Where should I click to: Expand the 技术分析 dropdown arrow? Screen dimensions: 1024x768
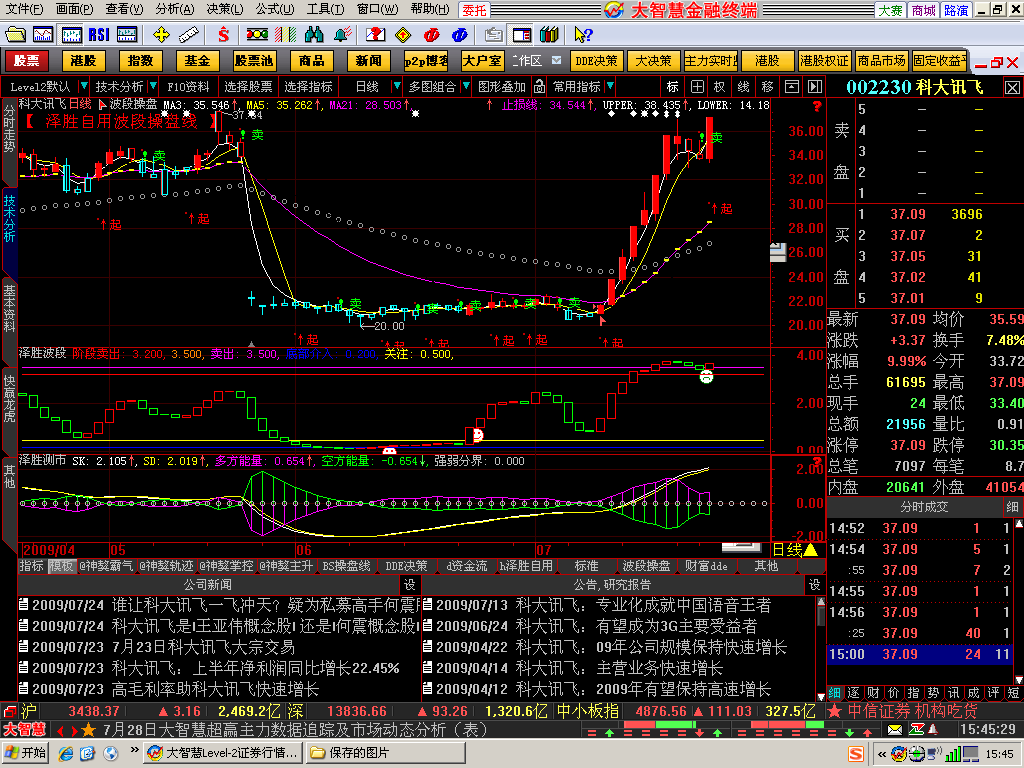153,86
